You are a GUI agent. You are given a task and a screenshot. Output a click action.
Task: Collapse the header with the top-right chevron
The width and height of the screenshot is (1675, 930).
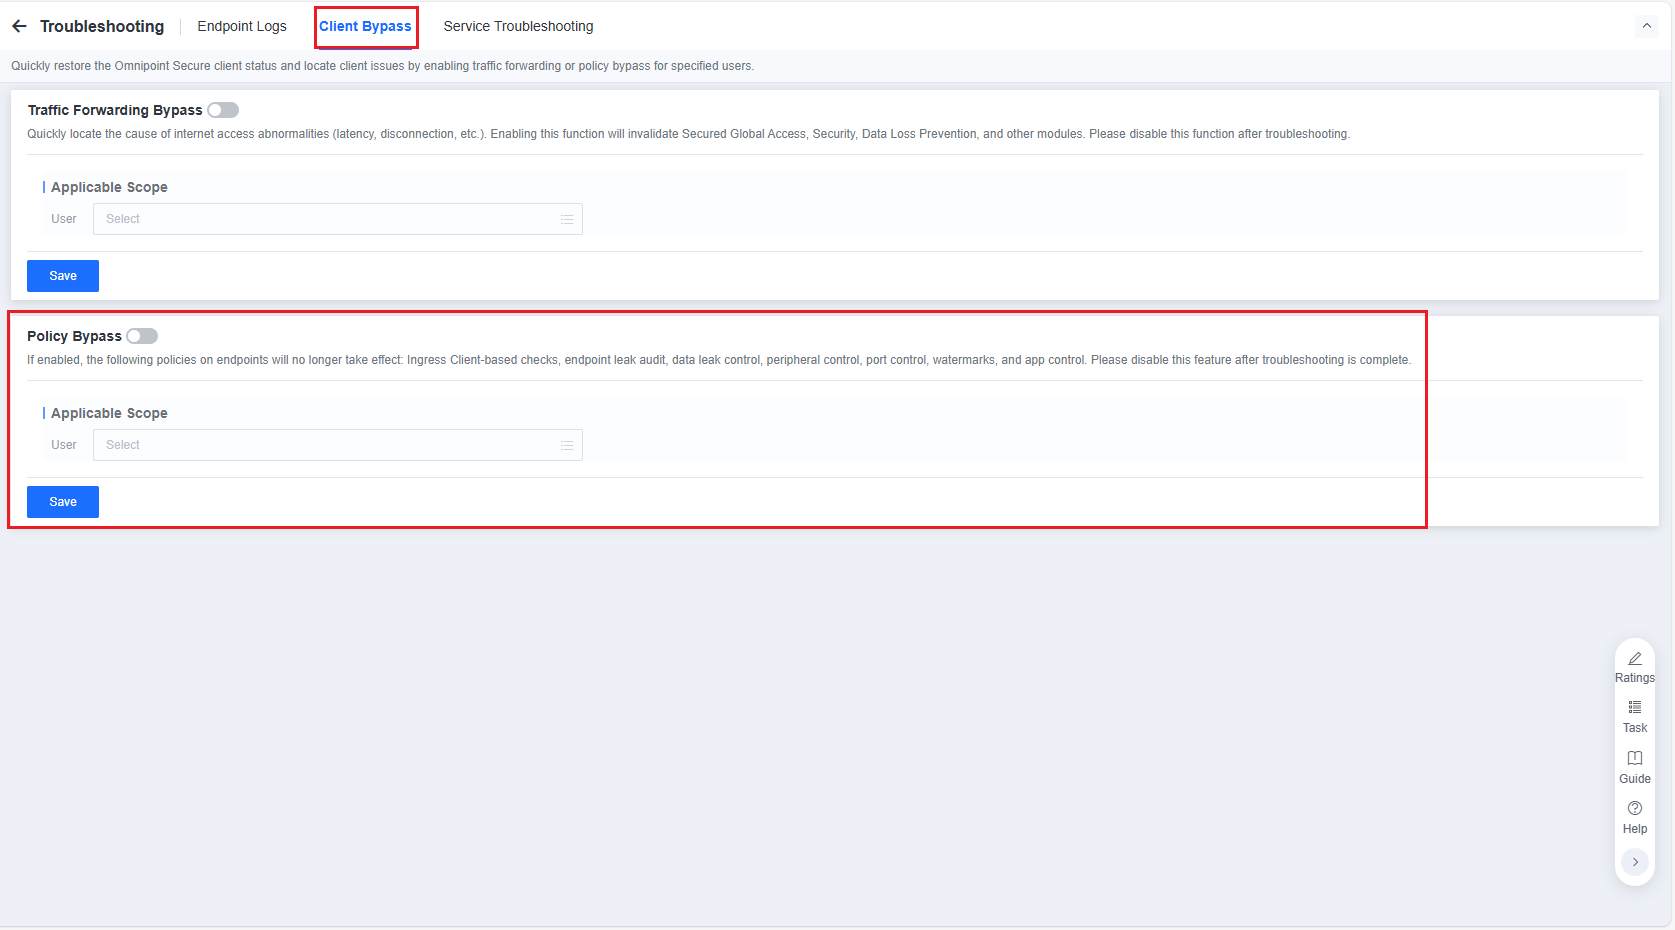pyautogui.click(x=1646, y=26)
